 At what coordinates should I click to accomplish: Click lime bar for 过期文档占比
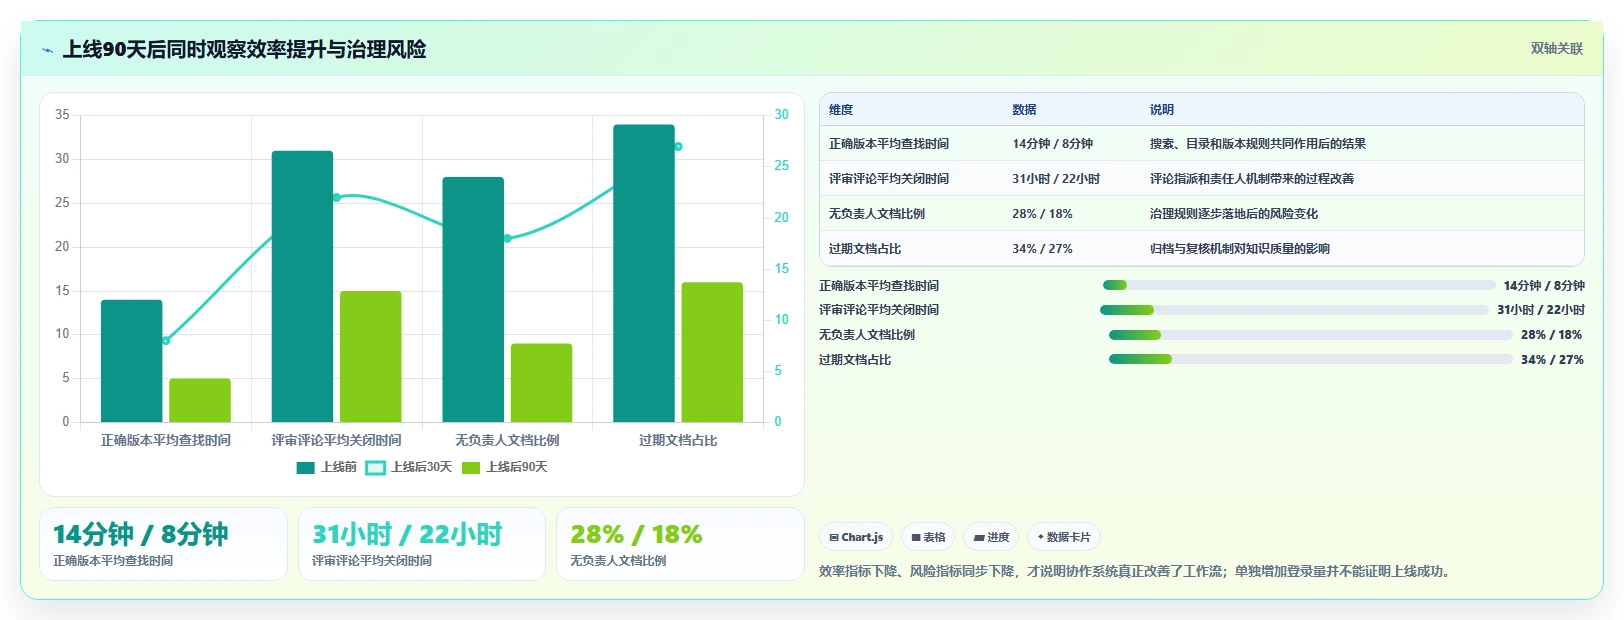[712, 352]
